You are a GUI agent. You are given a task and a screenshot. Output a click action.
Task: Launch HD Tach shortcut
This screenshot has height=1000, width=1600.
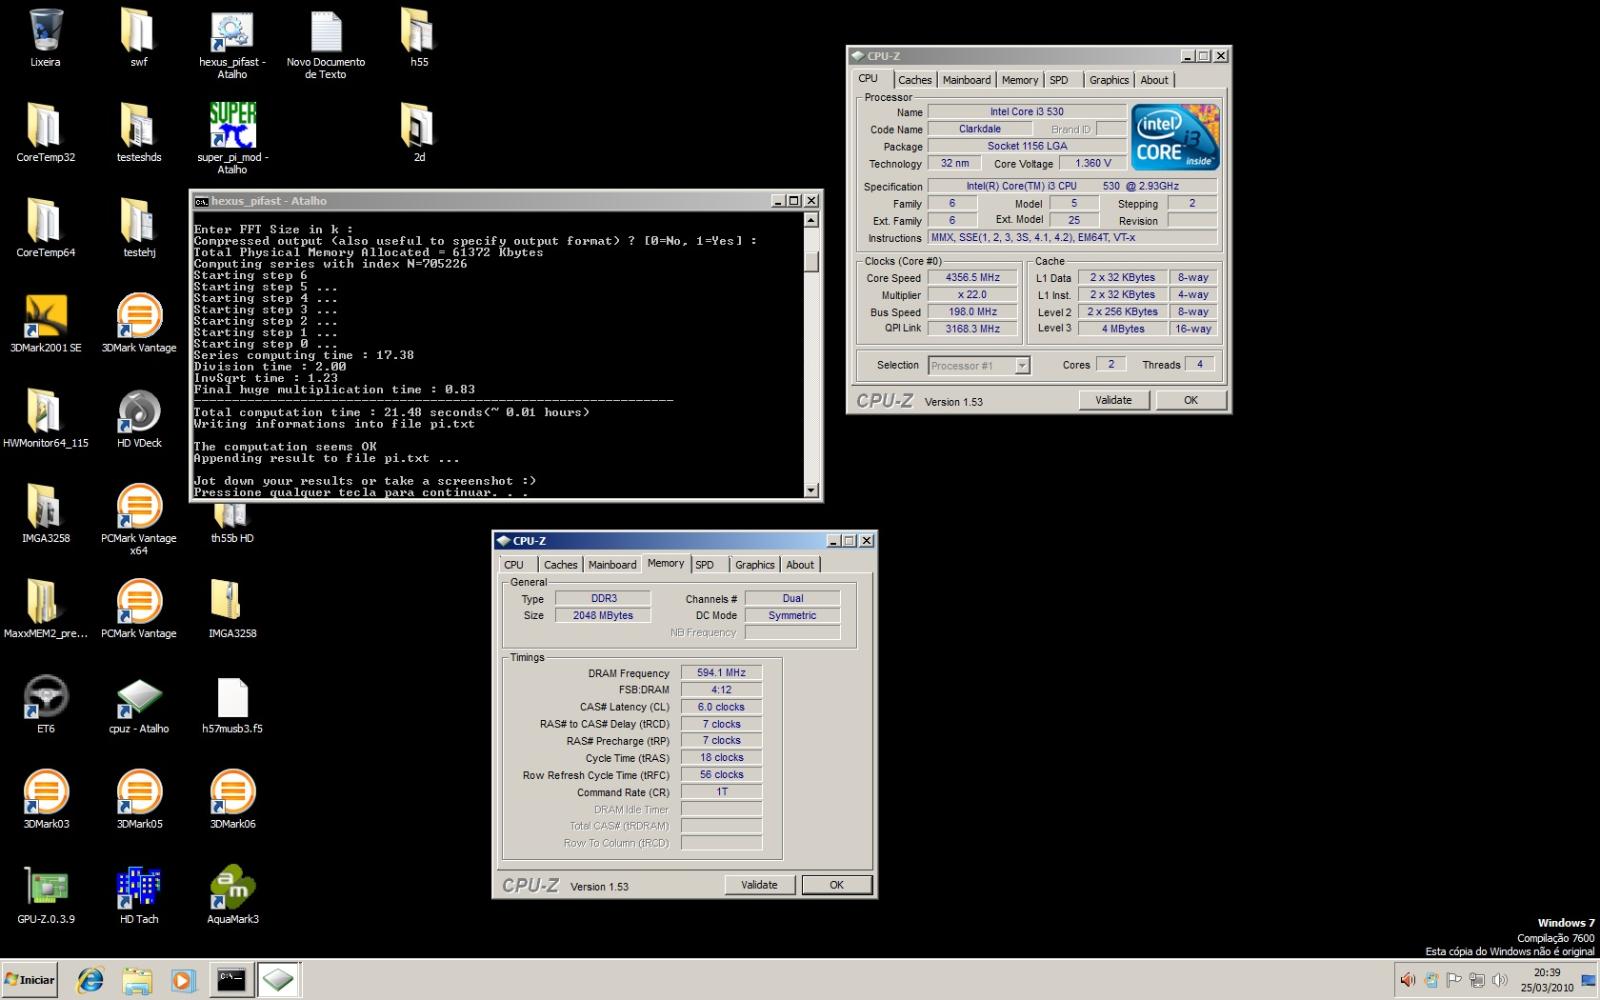coord(139,893)
